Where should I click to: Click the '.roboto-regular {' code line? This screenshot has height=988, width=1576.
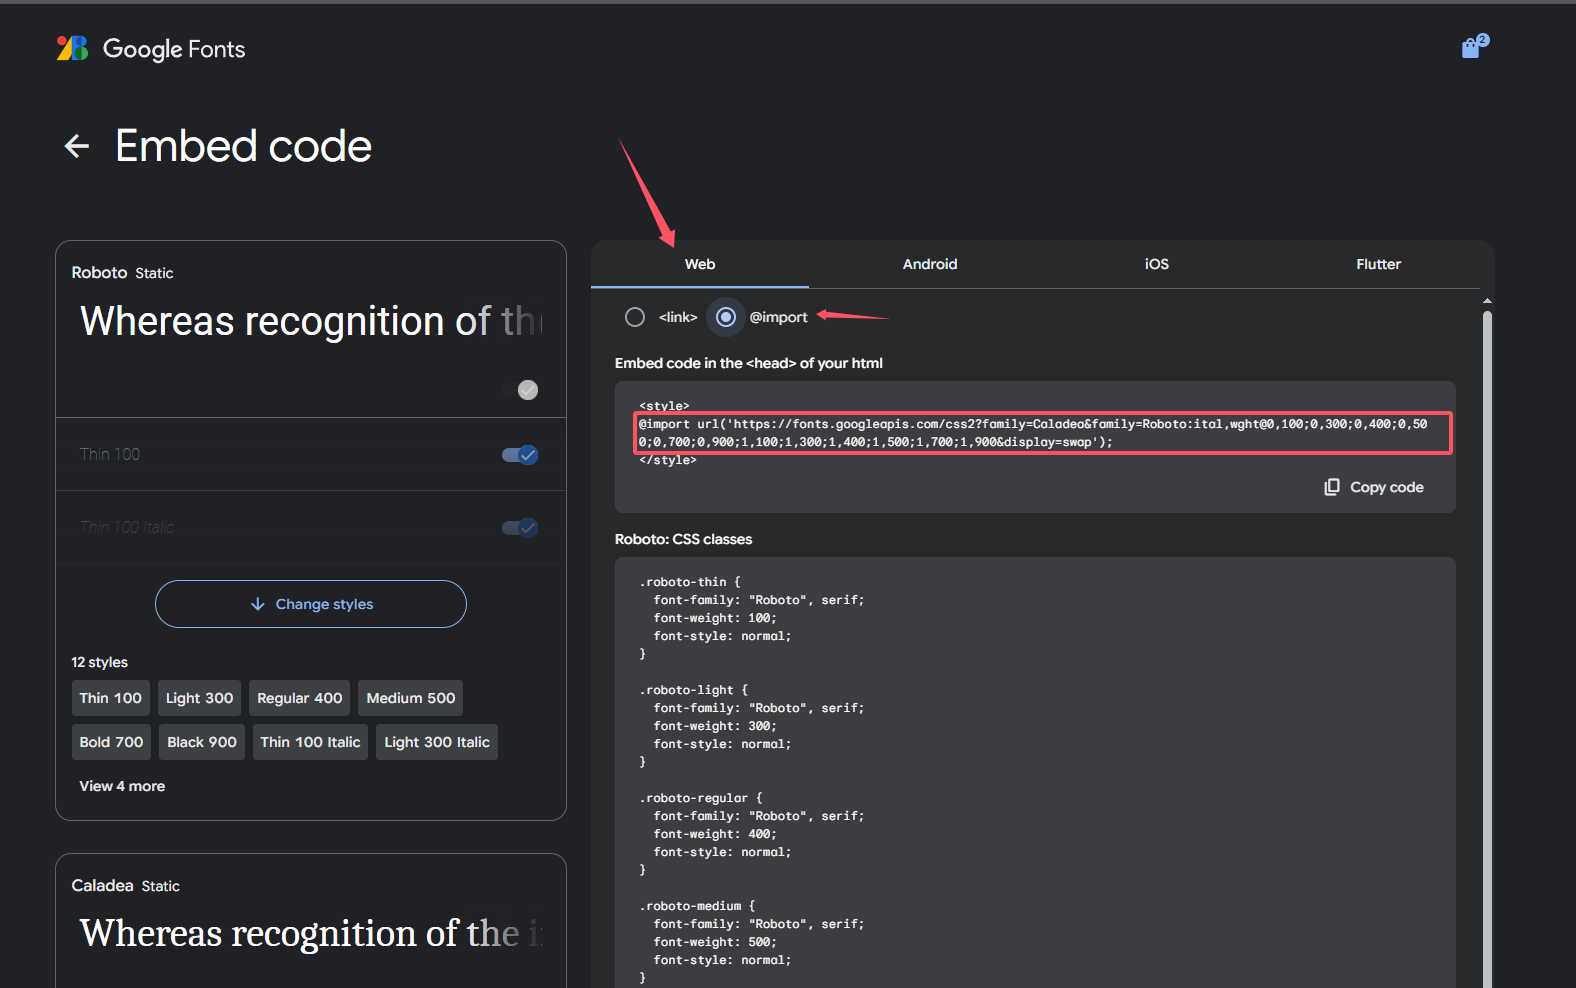tap(701, 798)
